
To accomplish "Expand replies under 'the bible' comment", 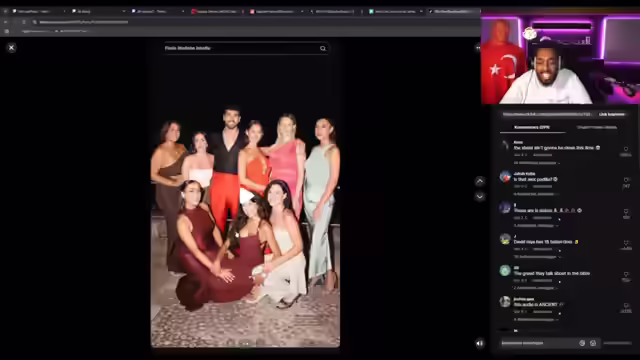I will 536,288.
